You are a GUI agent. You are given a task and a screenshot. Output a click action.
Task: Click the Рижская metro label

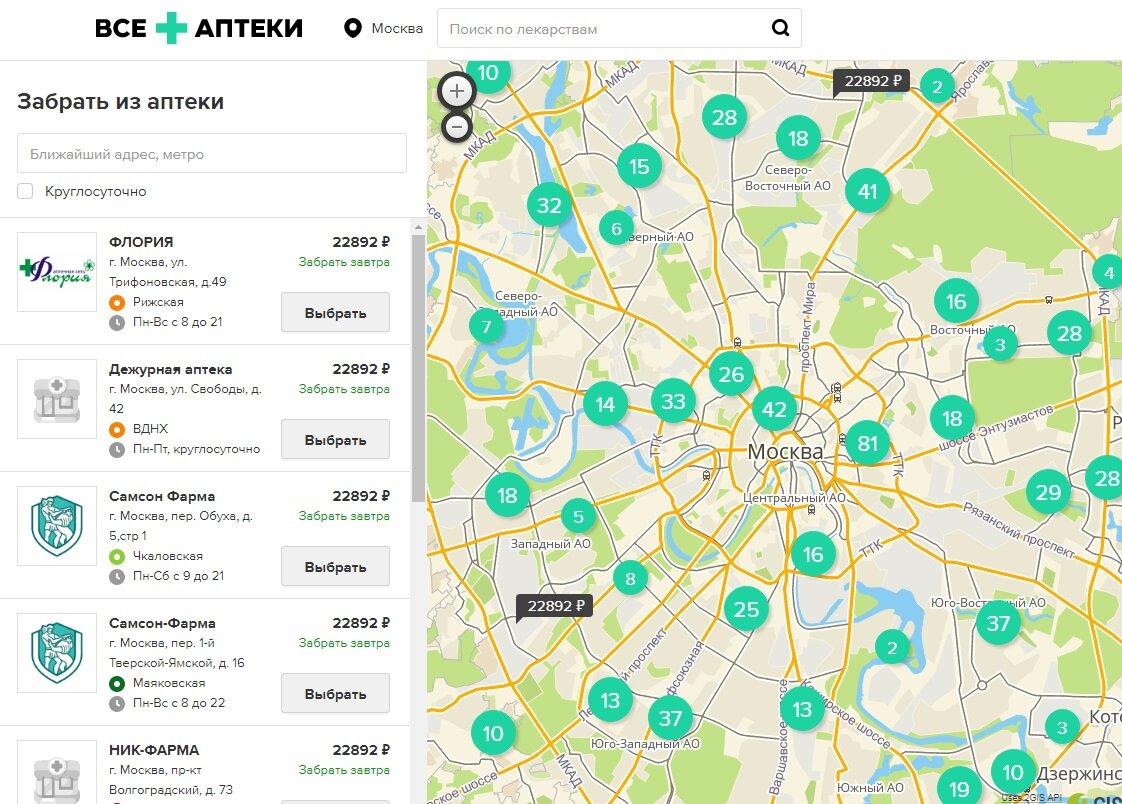pos(158,302)
